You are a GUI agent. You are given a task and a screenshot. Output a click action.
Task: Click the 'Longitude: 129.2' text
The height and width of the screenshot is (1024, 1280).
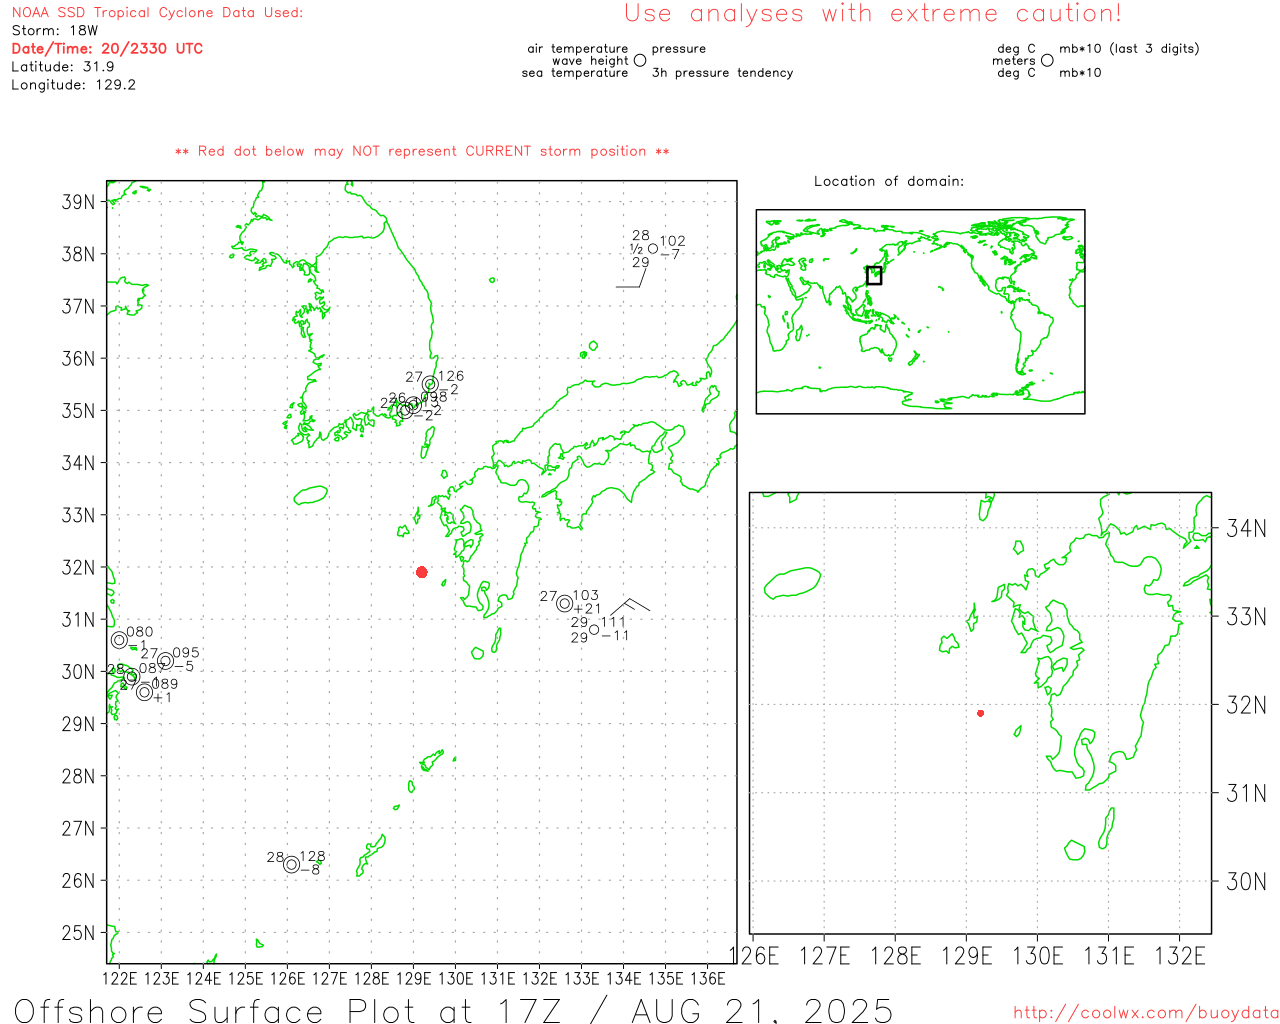click(x=73, y=85)
